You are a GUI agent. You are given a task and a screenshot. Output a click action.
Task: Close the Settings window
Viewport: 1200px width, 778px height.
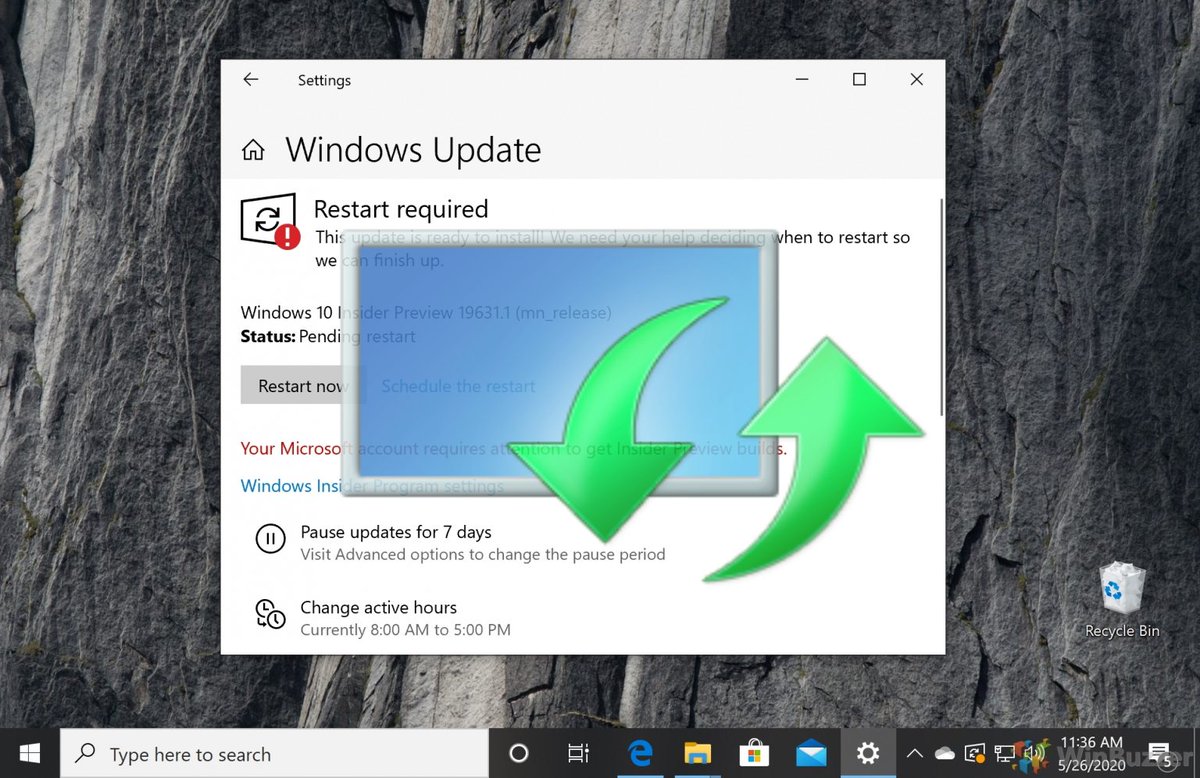coord(916,80)
